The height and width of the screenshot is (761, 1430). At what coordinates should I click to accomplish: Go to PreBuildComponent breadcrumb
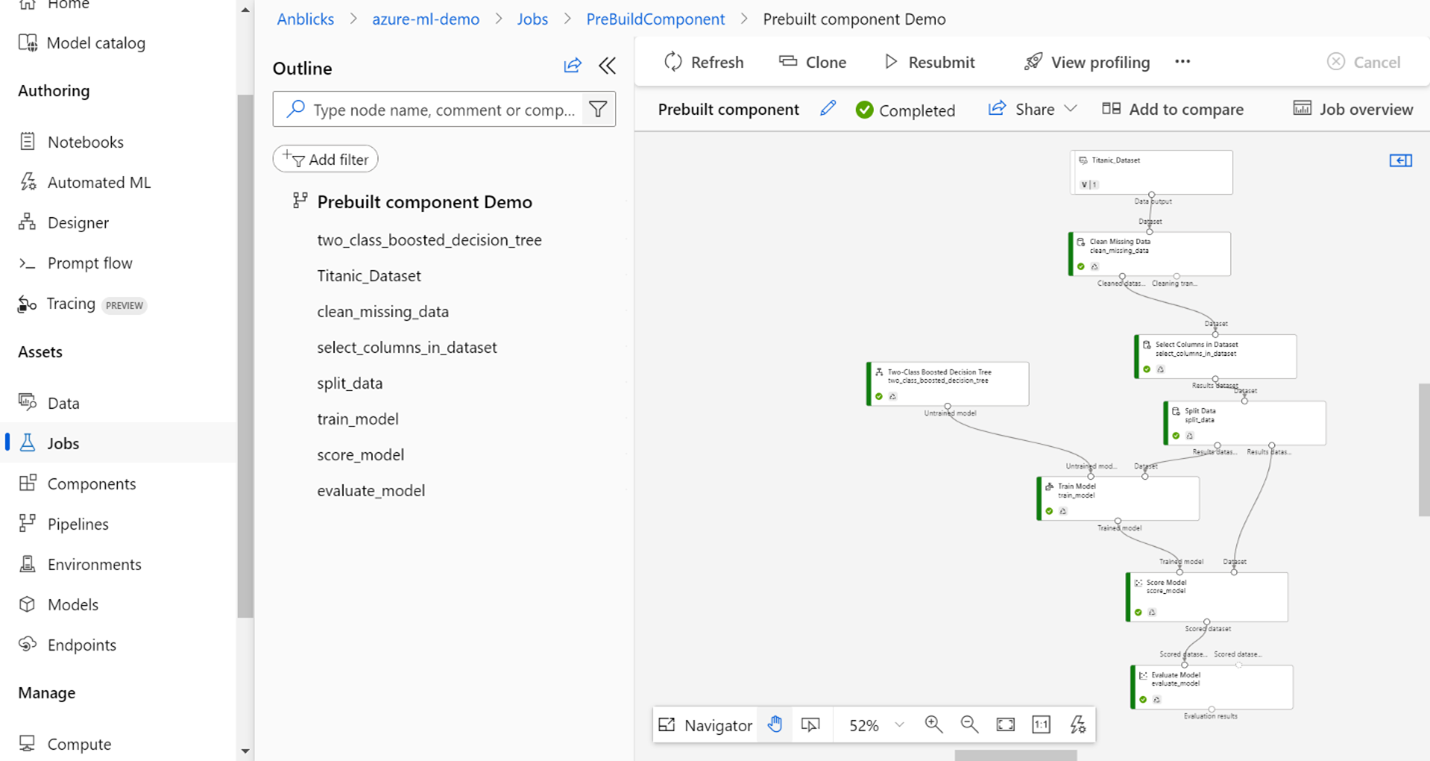656,19
